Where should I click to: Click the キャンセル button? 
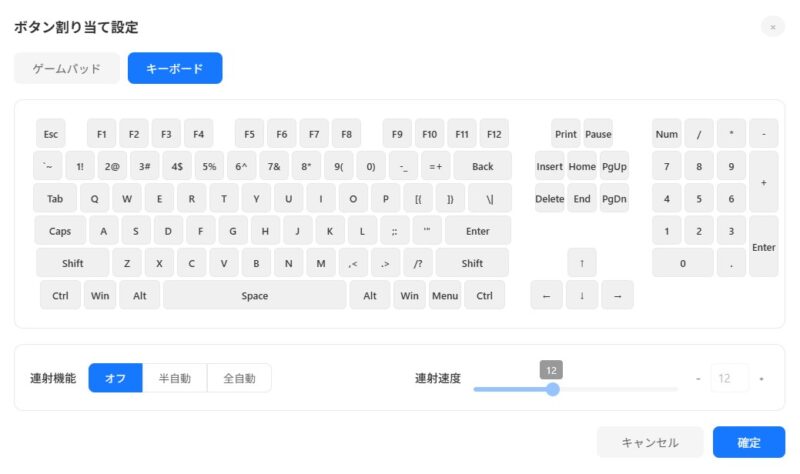tap(650, 442)
